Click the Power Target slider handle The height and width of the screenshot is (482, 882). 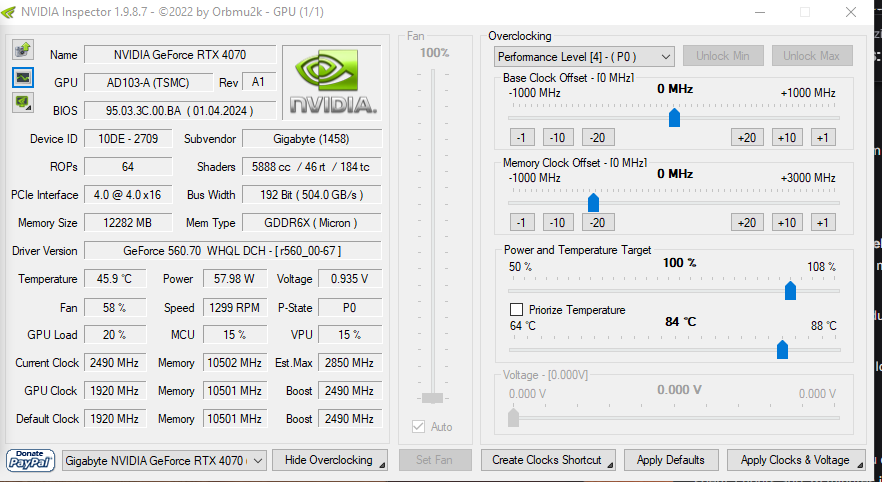click(x=790, y=290)
